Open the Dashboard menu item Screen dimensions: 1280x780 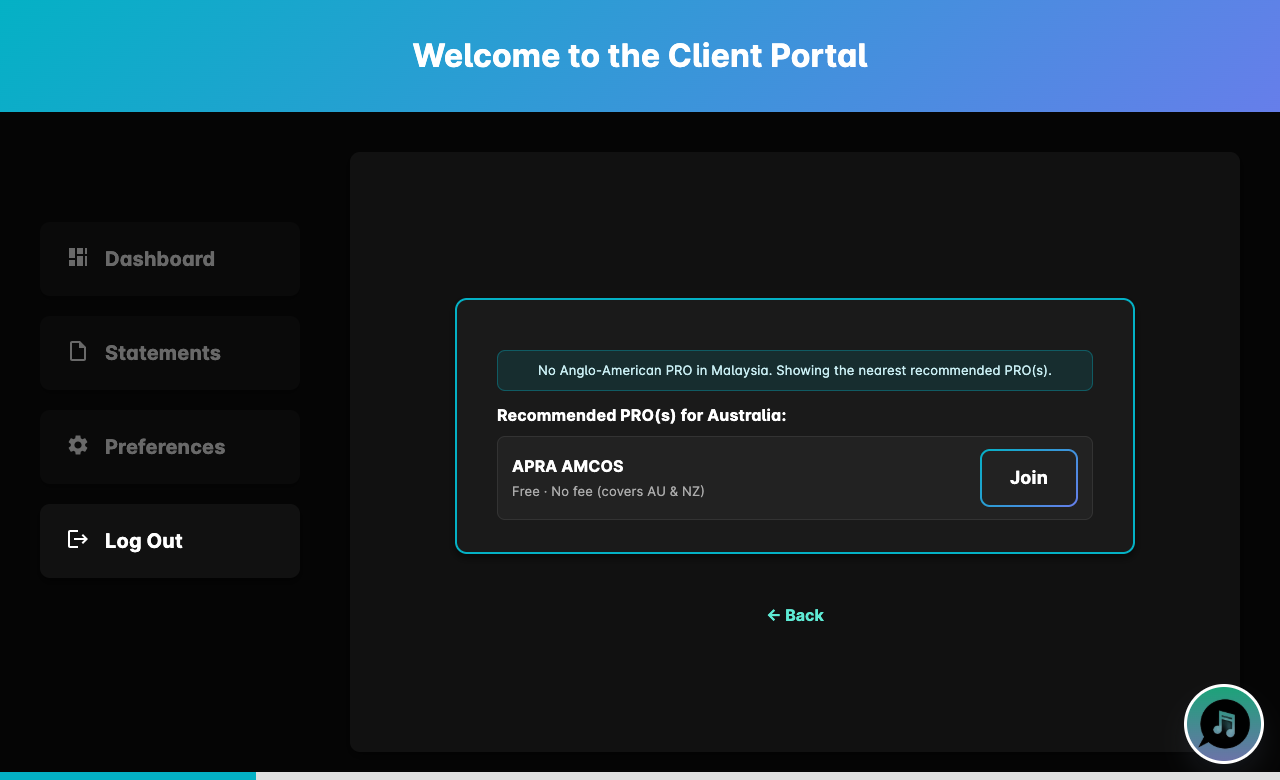(x=170, y=259)
